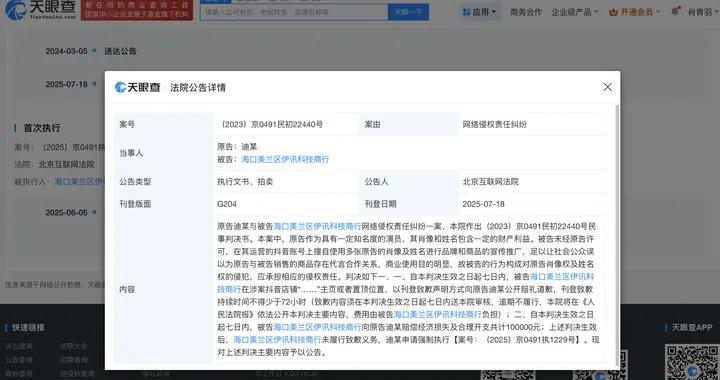Click 快速链接 footer heading

click(28, 327)
